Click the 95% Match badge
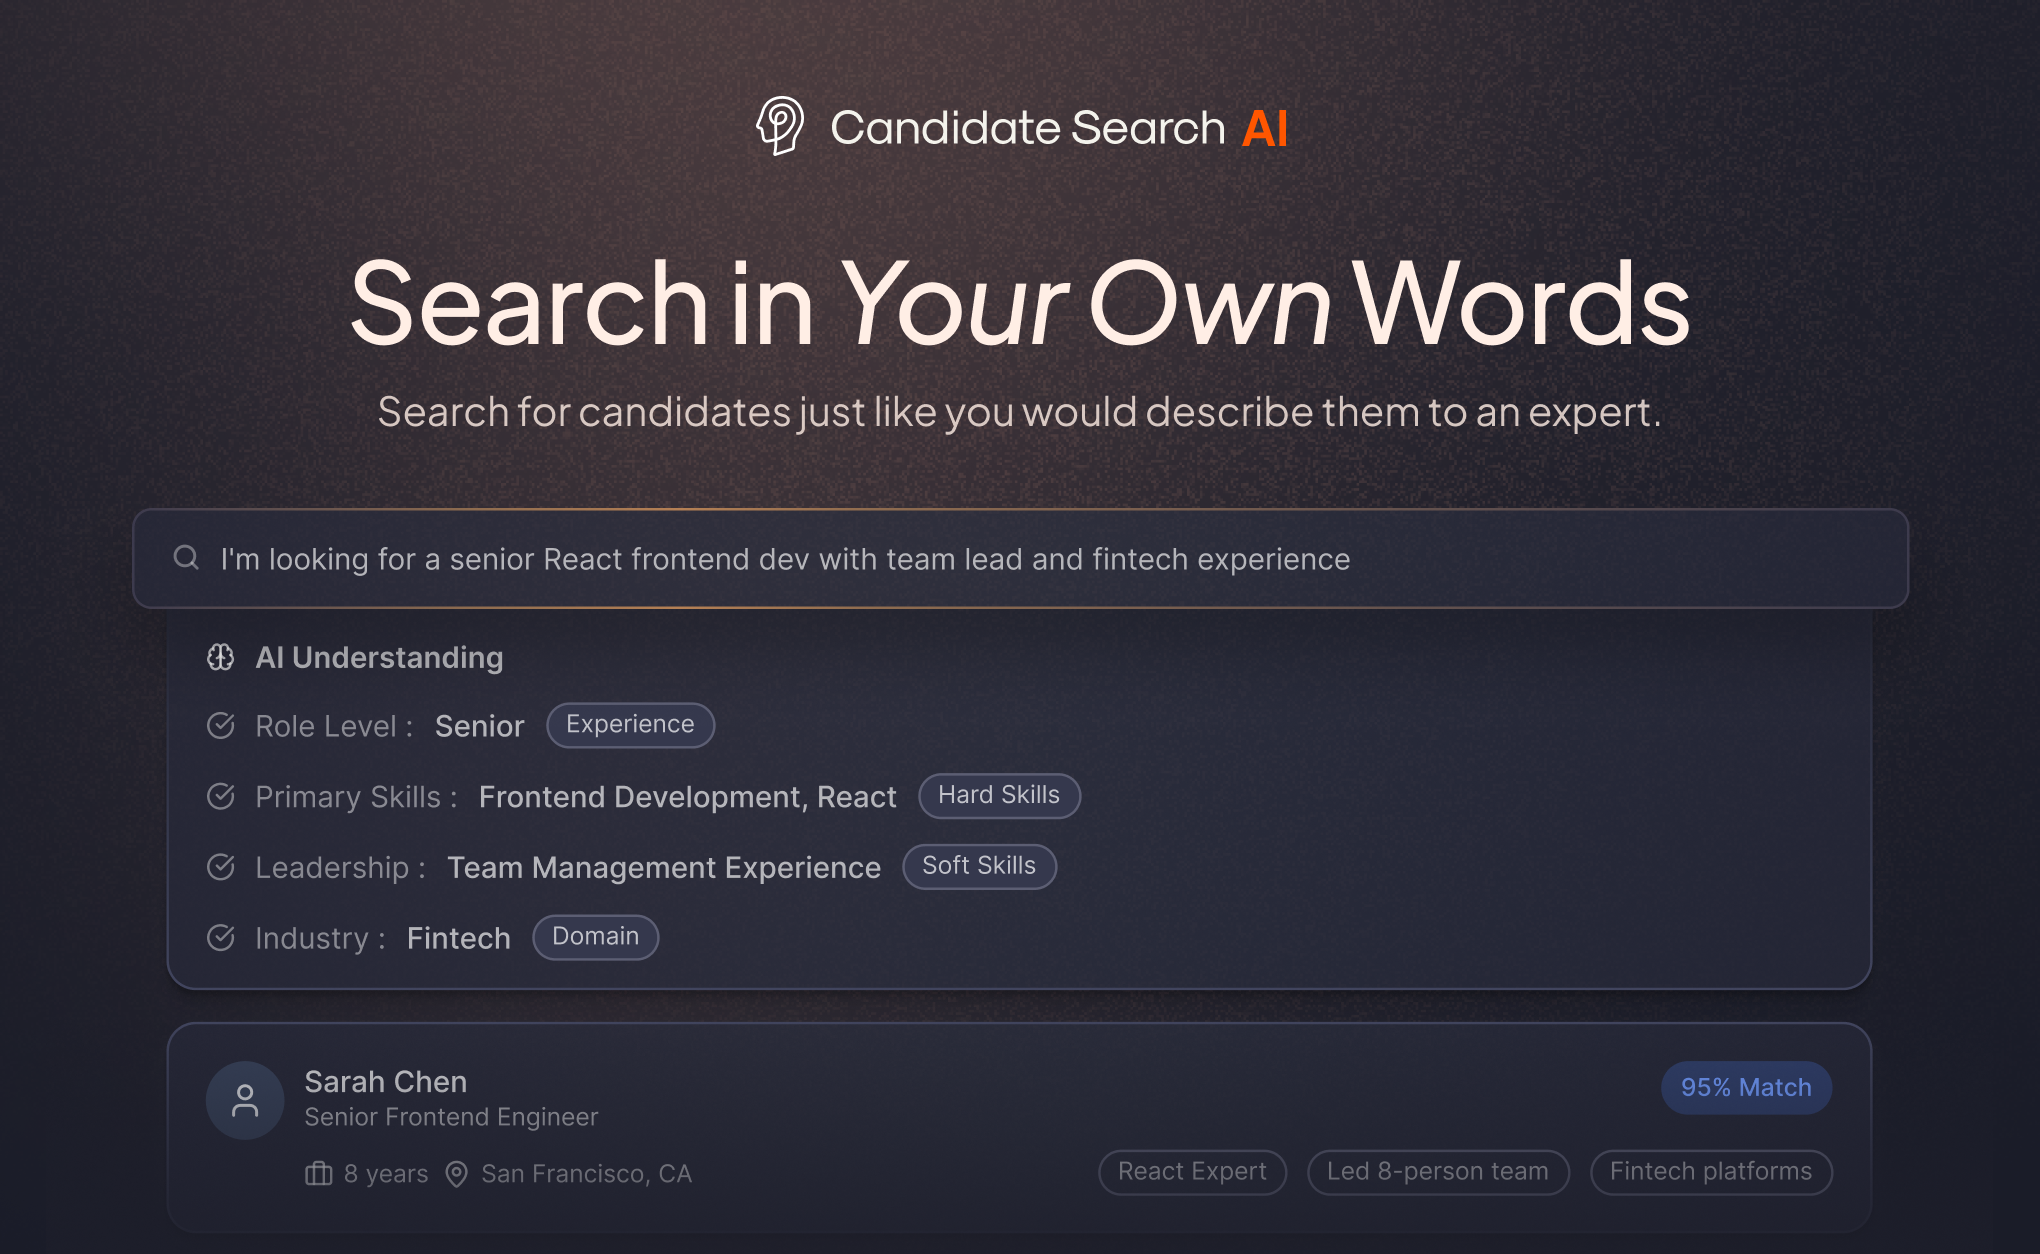The image size is (2040, 1254). click(x=1745, y=1087)
